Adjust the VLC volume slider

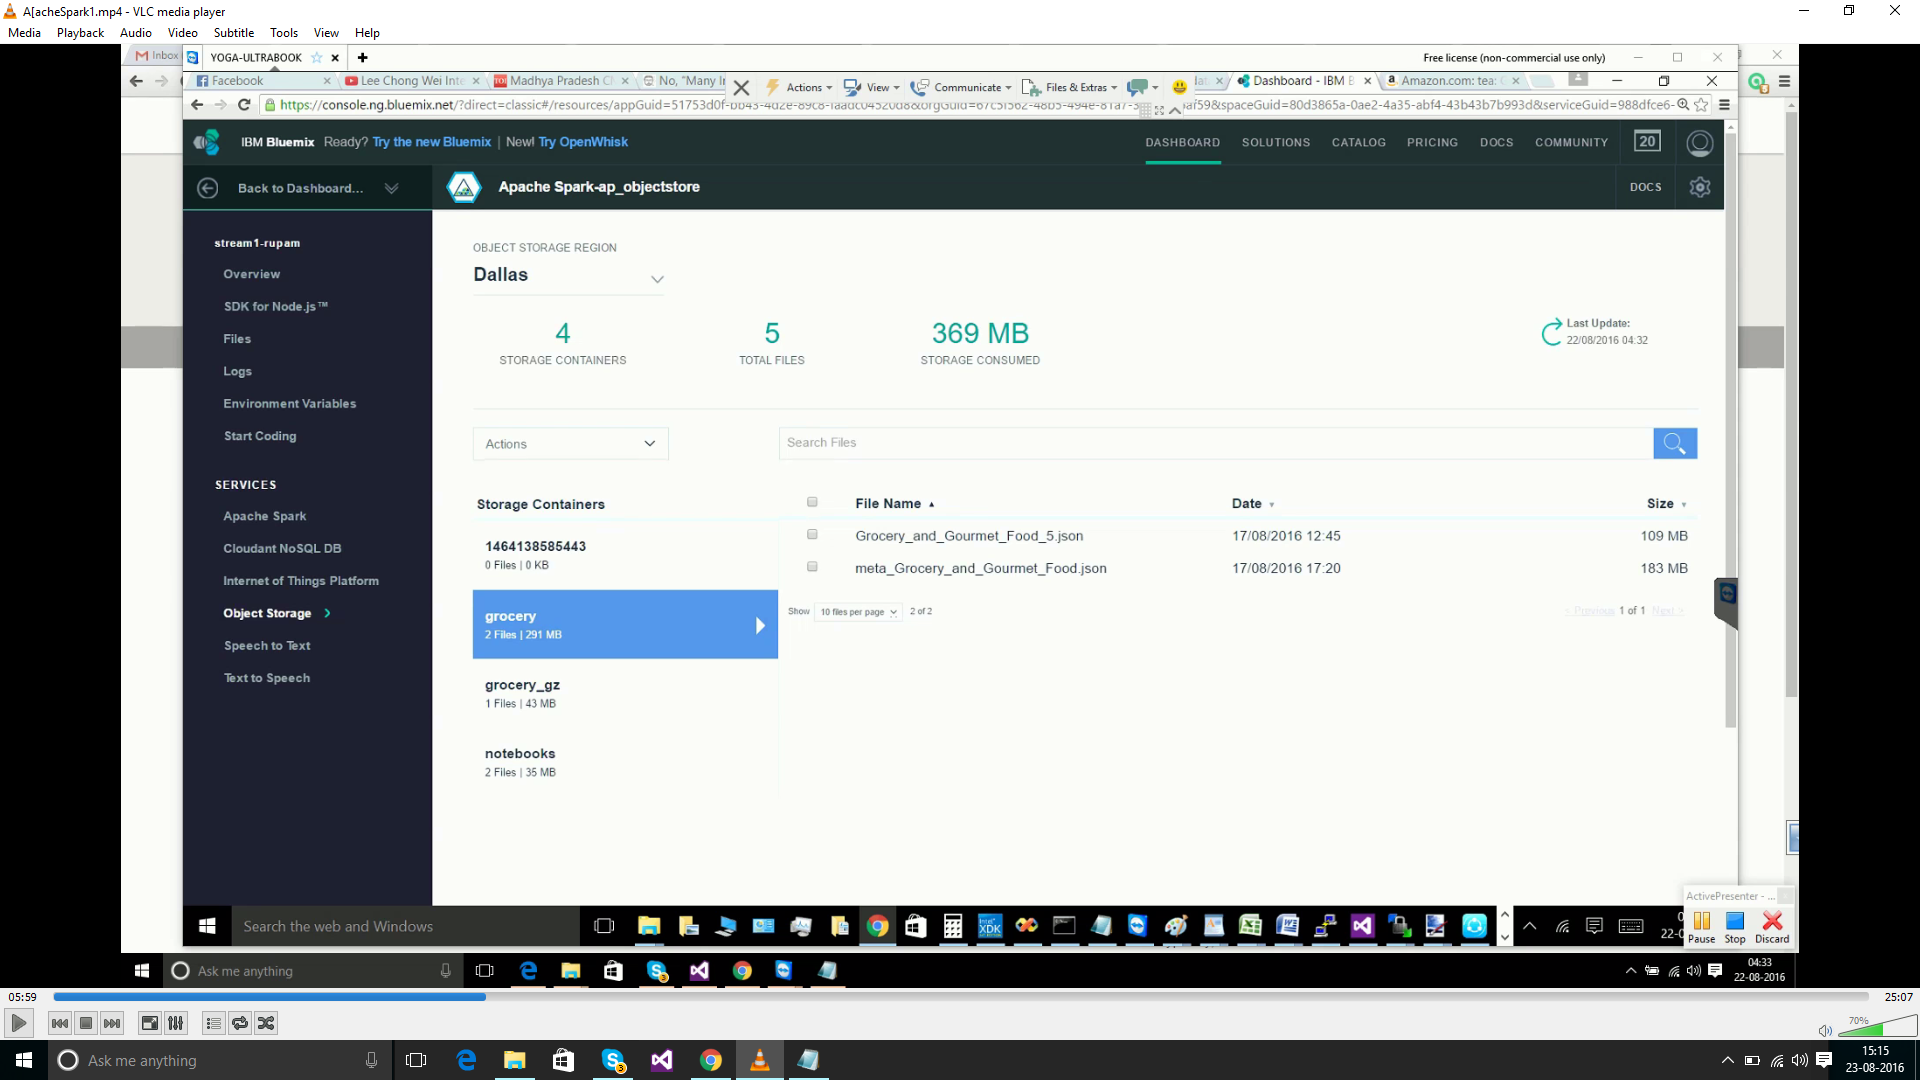pyautogui.click(x=1878, y=1029)
